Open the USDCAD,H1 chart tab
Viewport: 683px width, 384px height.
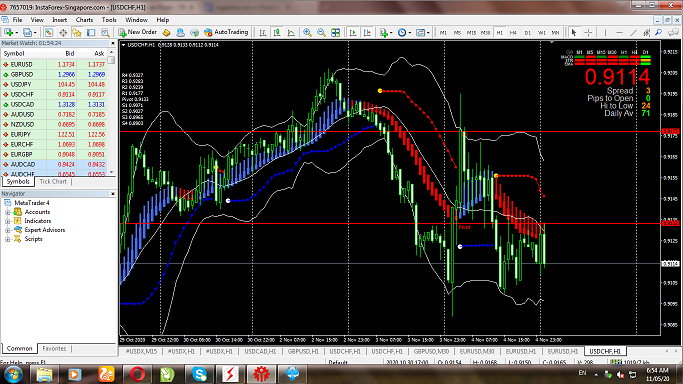tap(260, 351)
